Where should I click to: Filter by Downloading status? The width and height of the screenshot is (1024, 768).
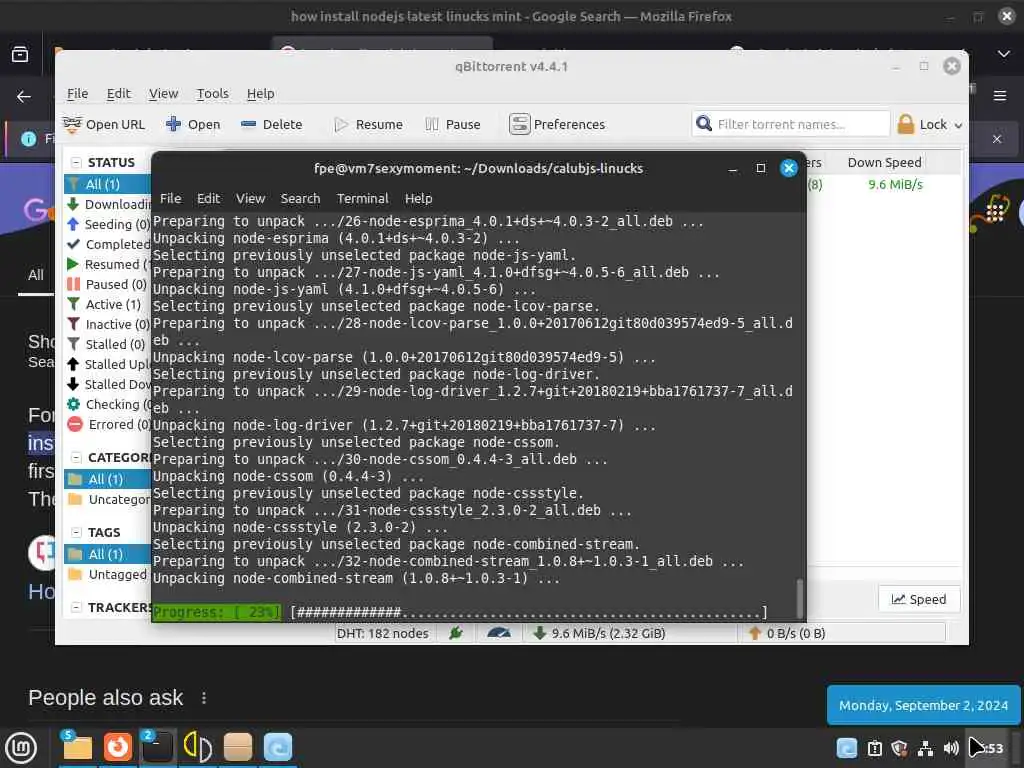point(108,204)
